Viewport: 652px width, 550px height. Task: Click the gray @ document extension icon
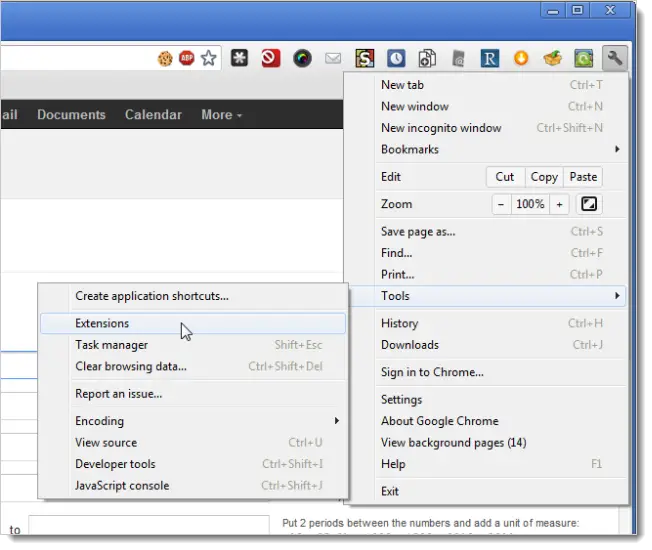coord(458,59)
